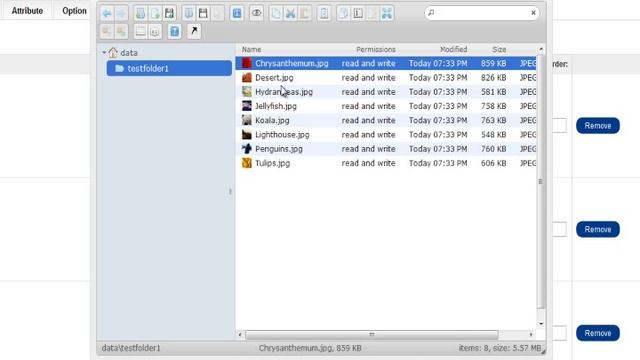Click the middle Remove button

coord(598,229)
